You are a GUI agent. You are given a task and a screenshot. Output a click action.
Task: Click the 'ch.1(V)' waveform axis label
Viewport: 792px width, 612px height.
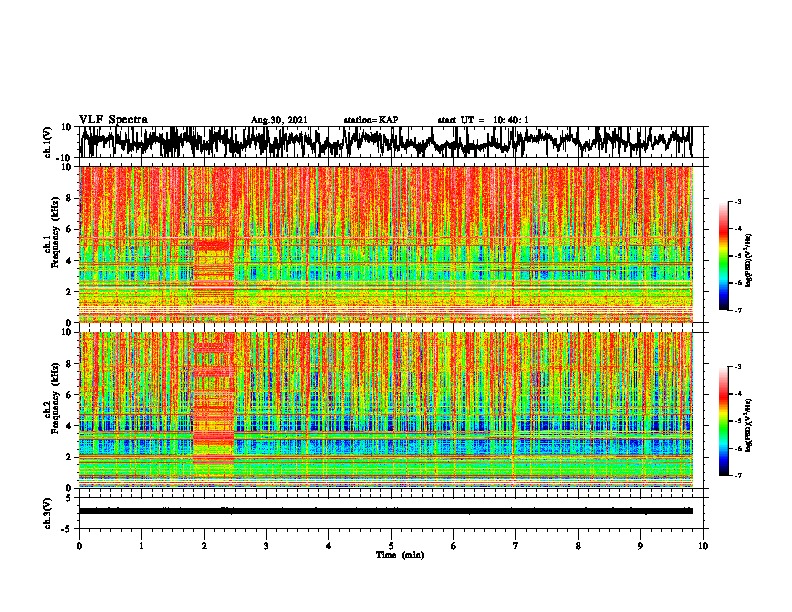coord(47,142)
